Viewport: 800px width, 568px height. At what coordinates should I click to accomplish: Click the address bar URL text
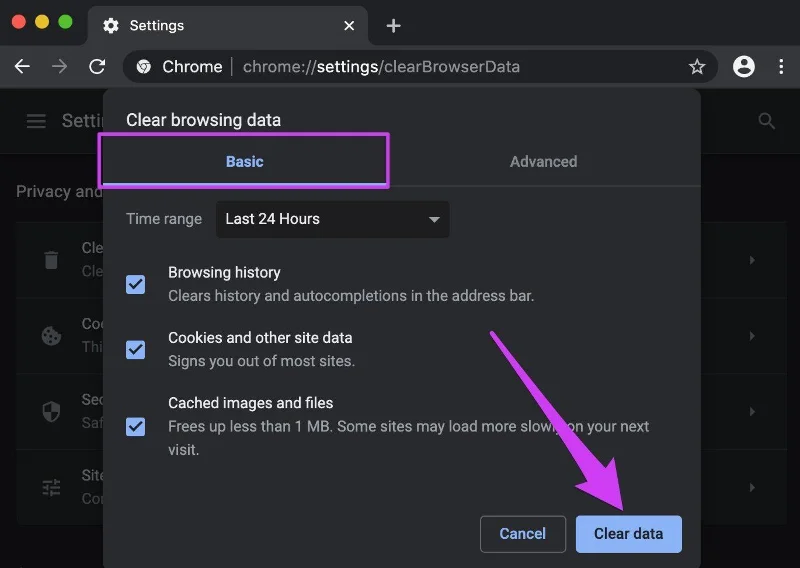[381, 66]
